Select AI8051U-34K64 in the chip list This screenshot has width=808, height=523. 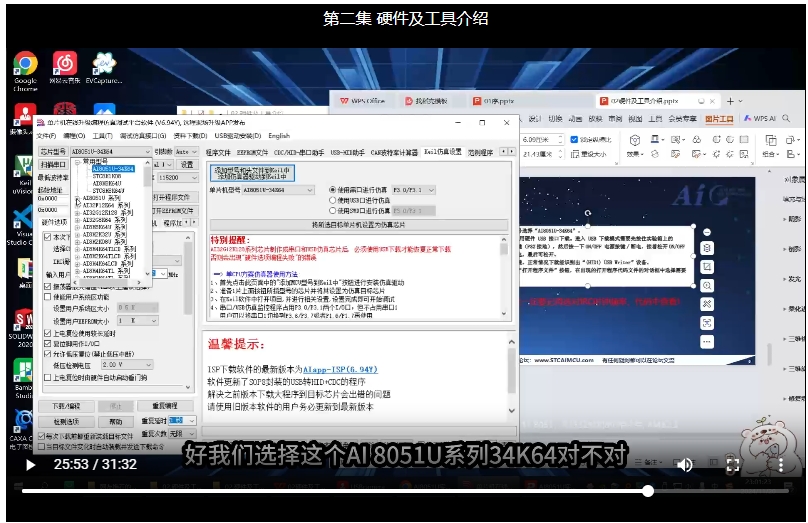pyautogui.click(x=113, y=168)
